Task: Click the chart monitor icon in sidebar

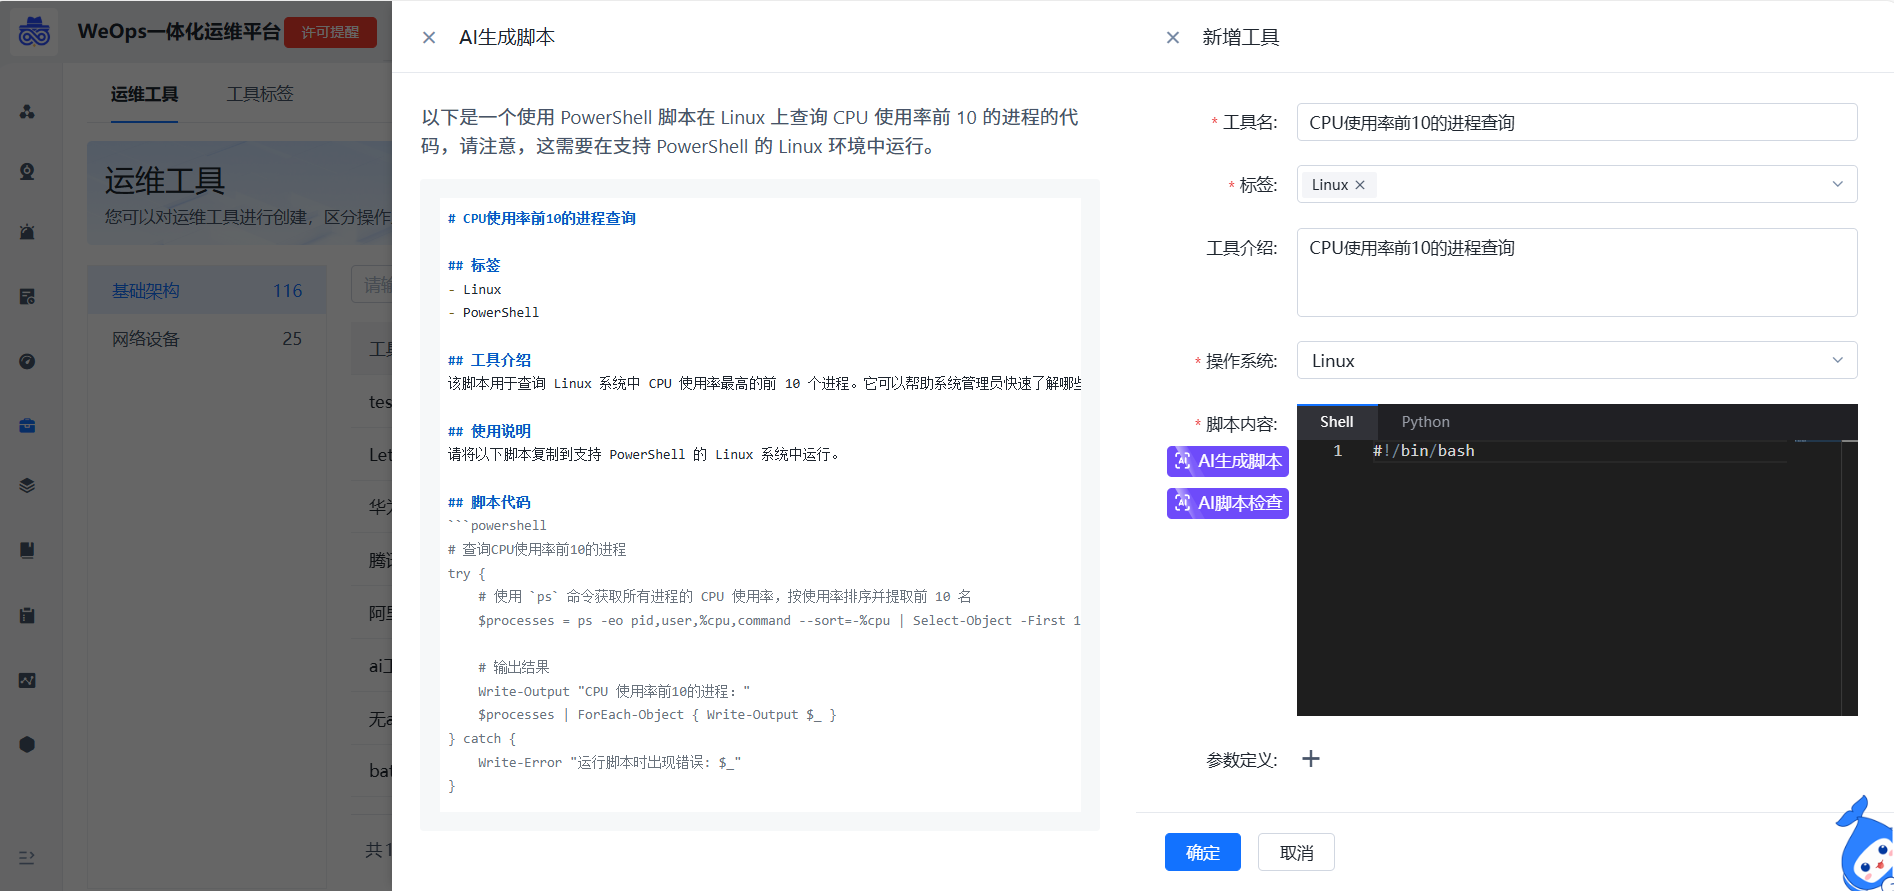Action: (x=27, y=680)
